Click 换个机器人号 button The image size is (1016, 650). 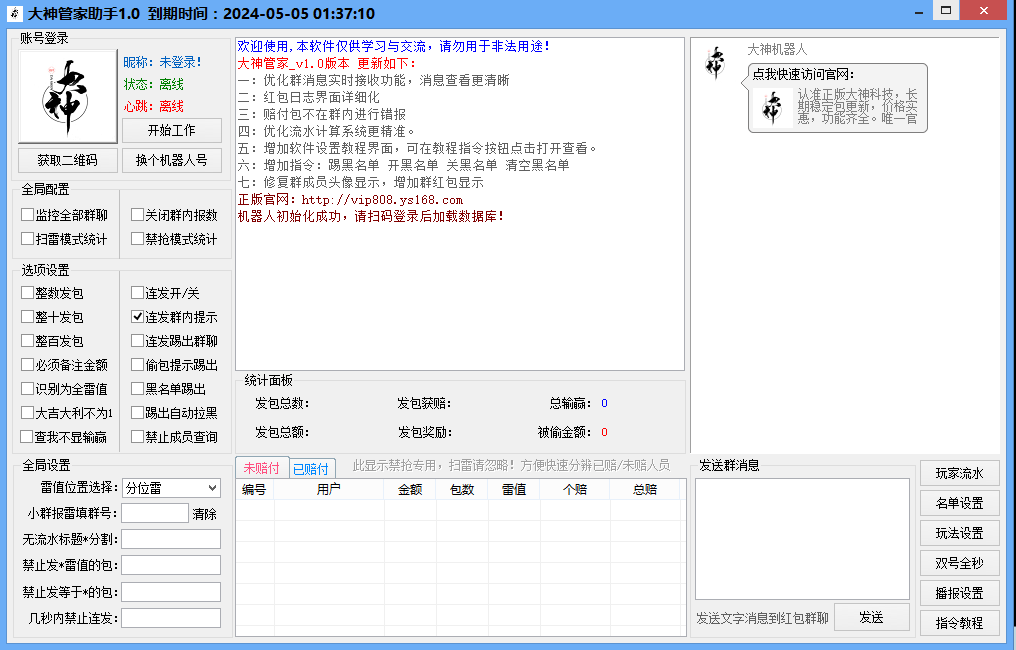pos(171,160)
